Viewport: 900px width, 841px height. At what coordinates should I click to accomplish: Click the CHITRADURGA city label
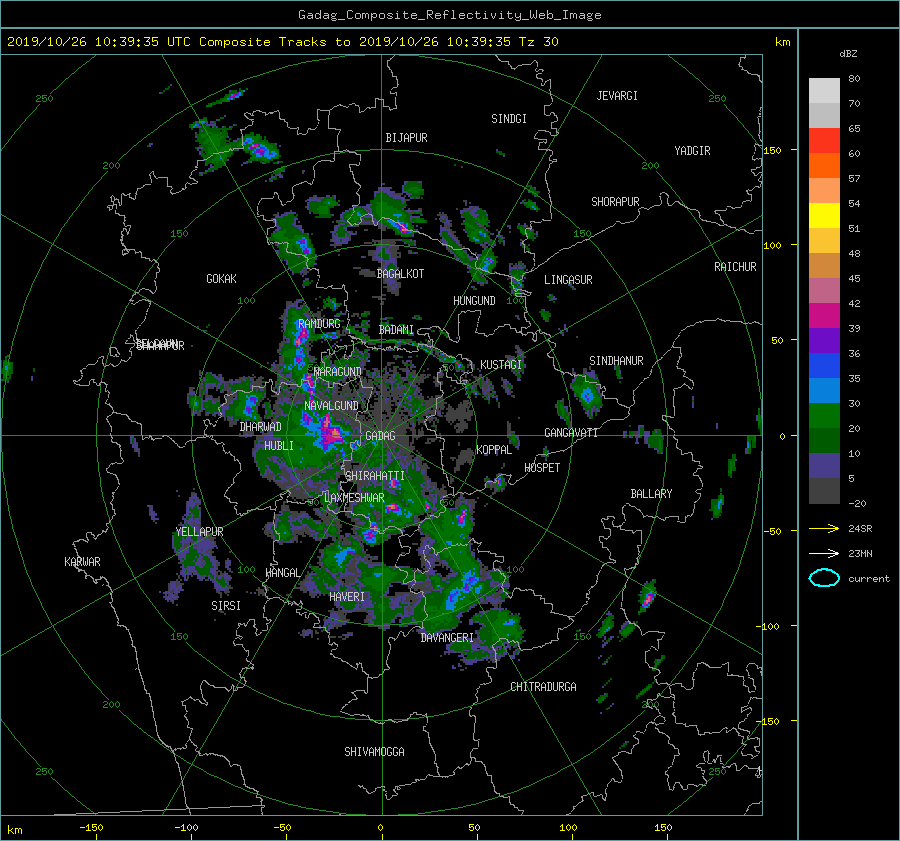coord(544,687)
